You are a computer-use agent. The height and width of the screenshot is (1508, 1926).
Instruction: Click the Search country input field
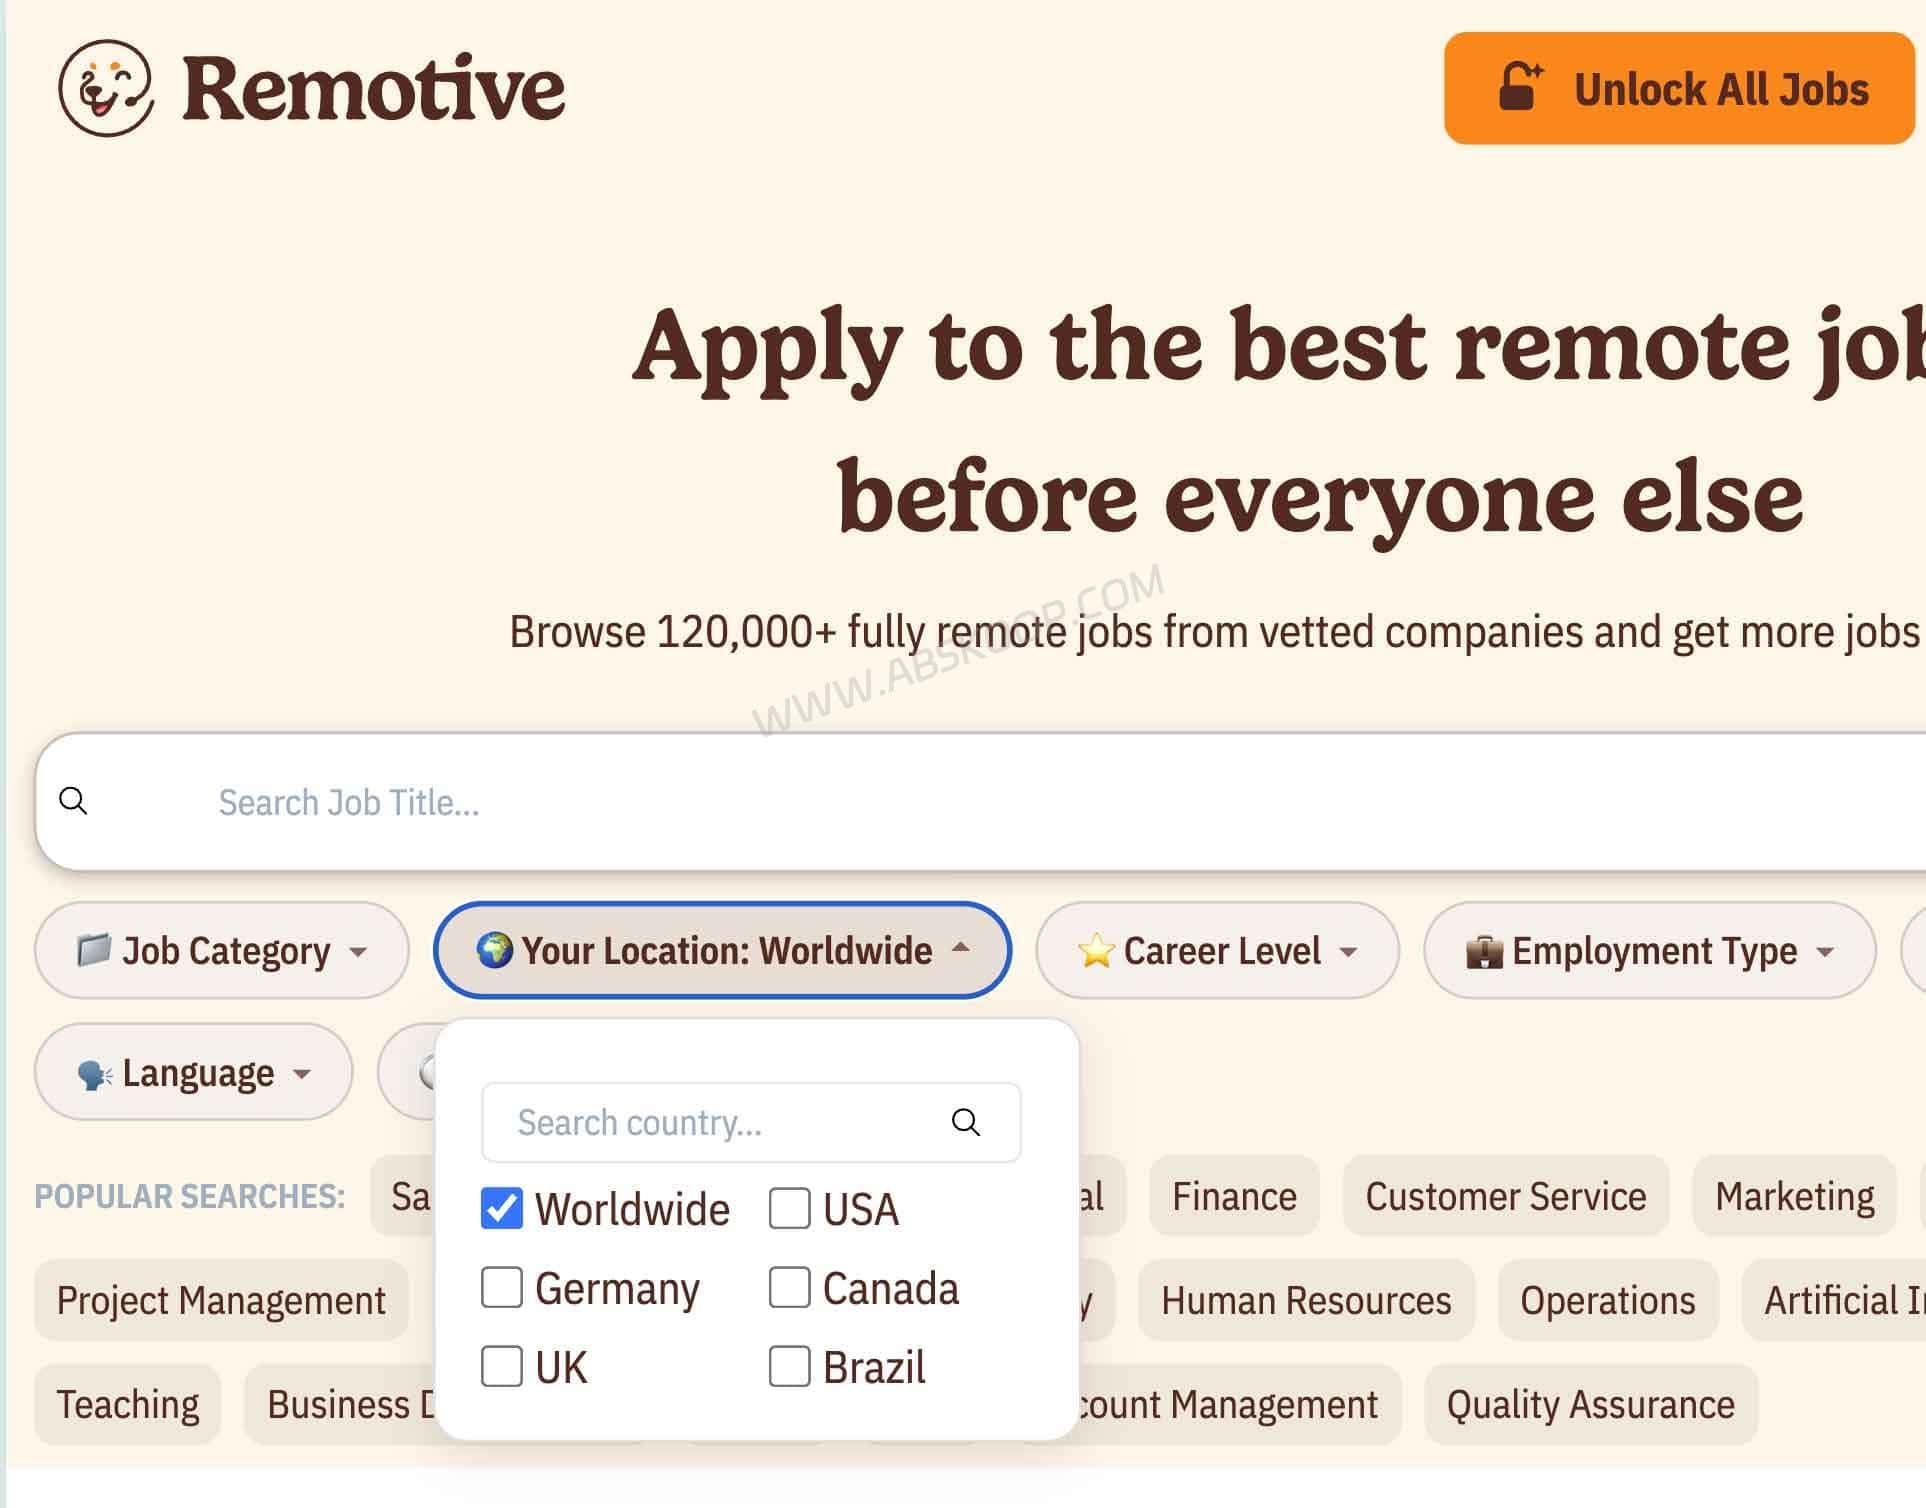751,1122
